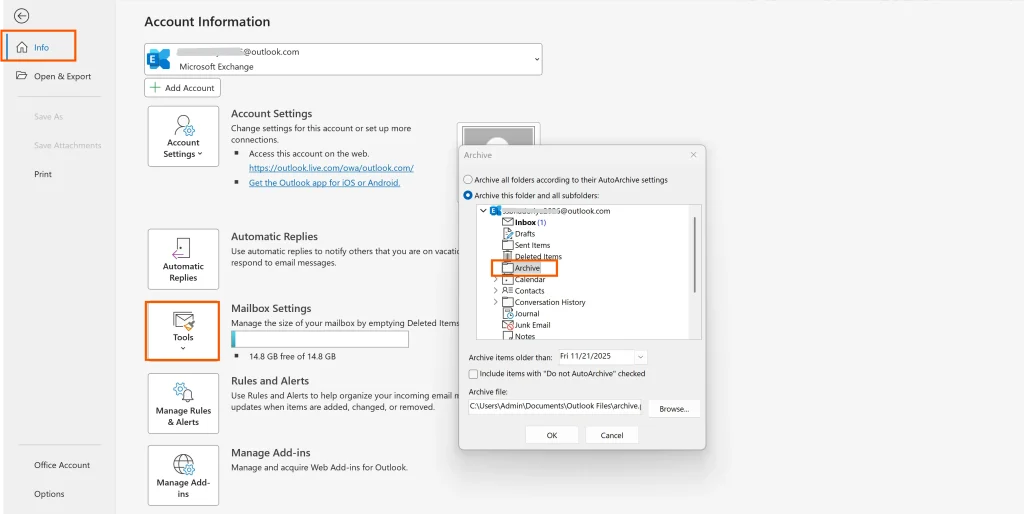Click the Conversation History folder icon
1024x514 pixels.
click(507, 302)
